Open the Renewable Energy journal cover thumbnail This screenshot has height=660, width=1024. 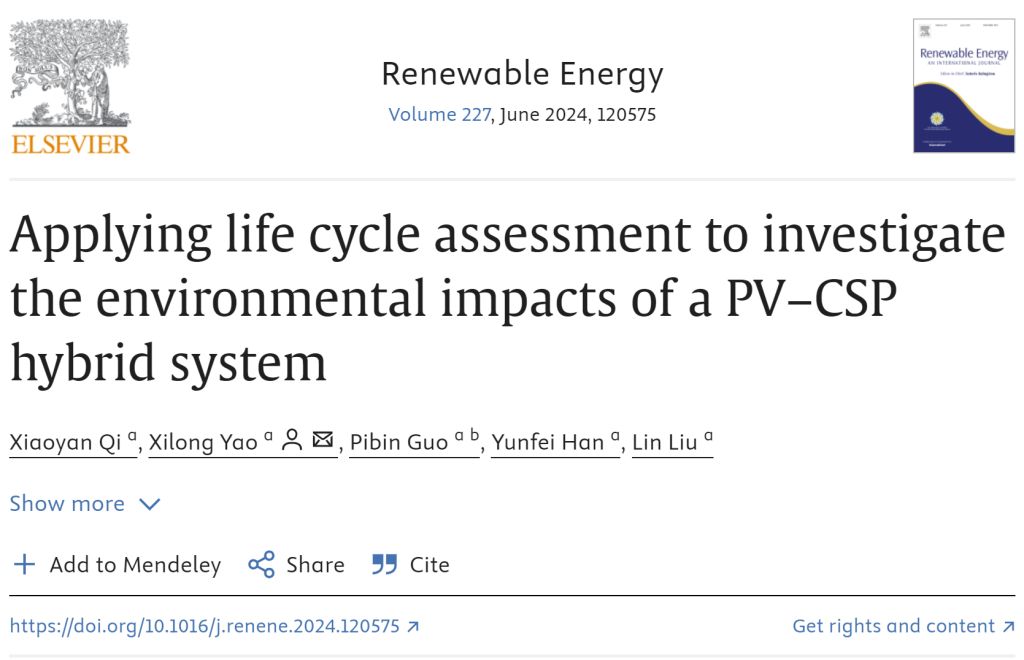(x=963, y=86)
